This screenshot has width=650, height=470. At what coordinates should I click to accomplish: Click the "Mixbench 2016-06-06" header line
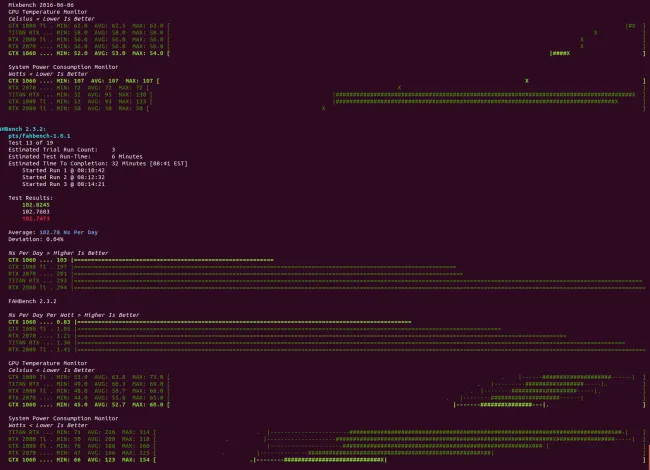tap(41, 5)
